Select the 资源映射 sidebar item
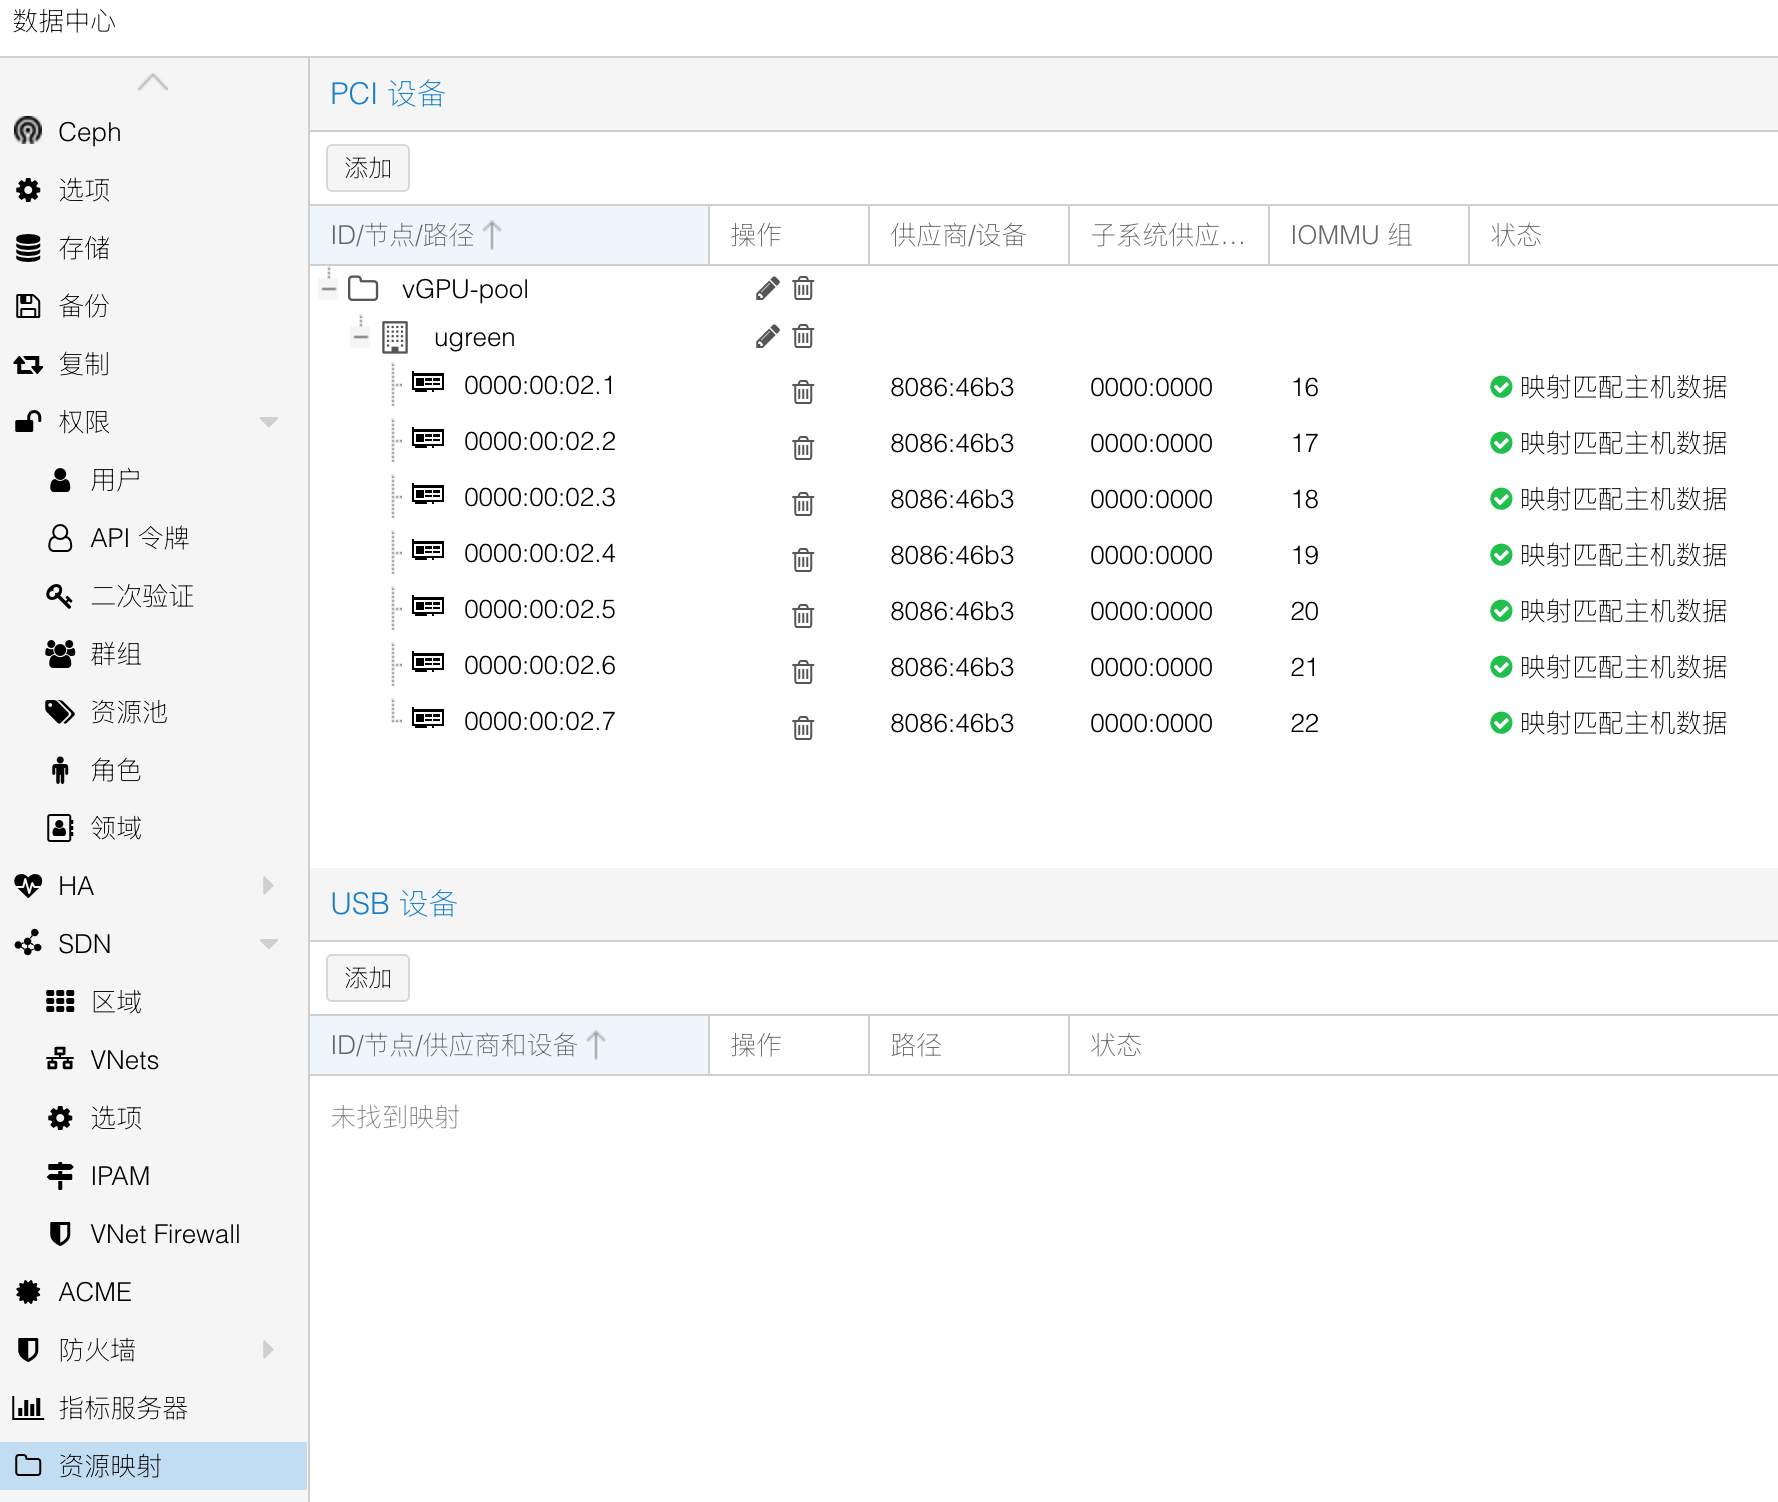1778x1502 pixels. (x=110, y=1465)
